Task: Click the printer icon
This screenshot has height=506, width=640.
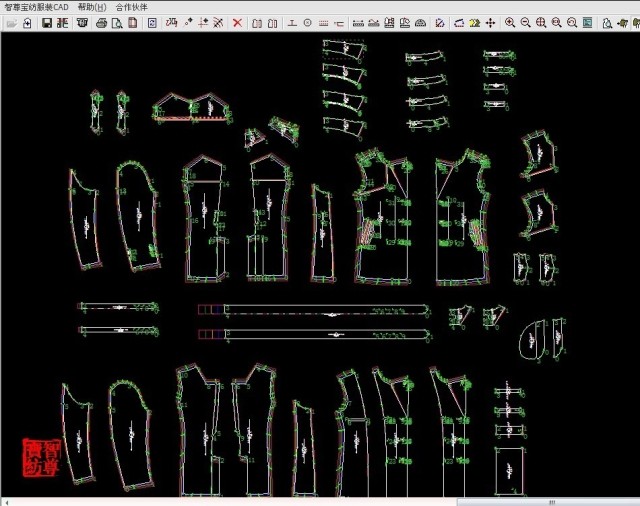Action: [x=101, y=22]
